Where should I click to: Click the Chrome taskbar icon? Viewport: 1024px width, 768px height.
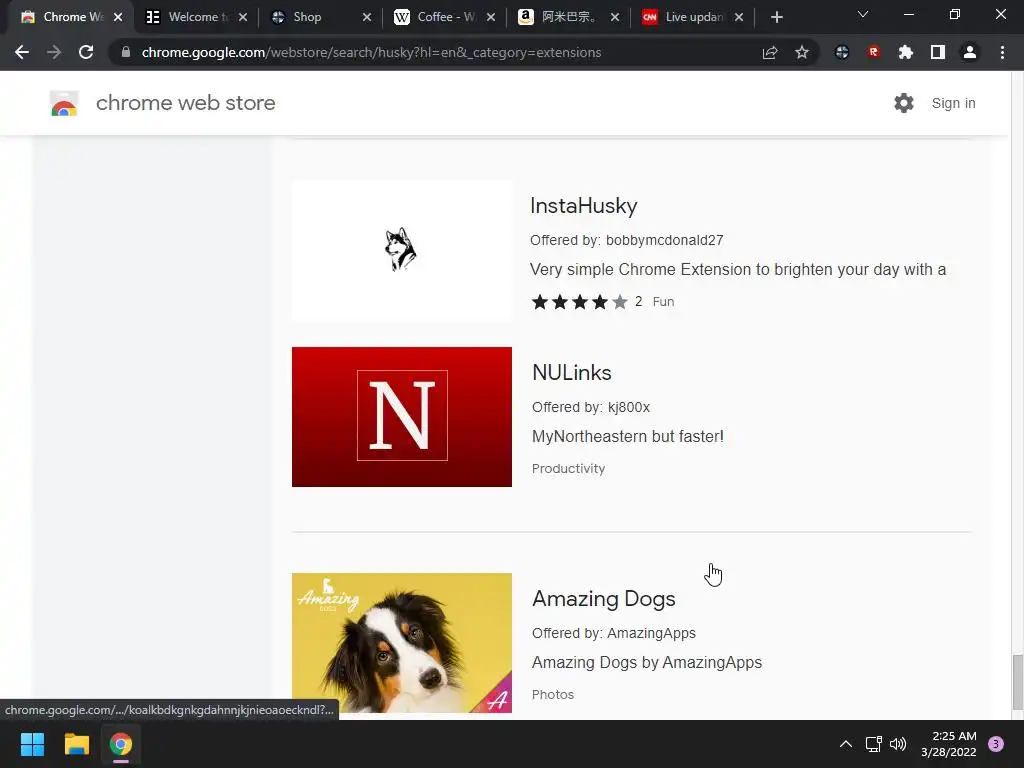pos(121,744)
